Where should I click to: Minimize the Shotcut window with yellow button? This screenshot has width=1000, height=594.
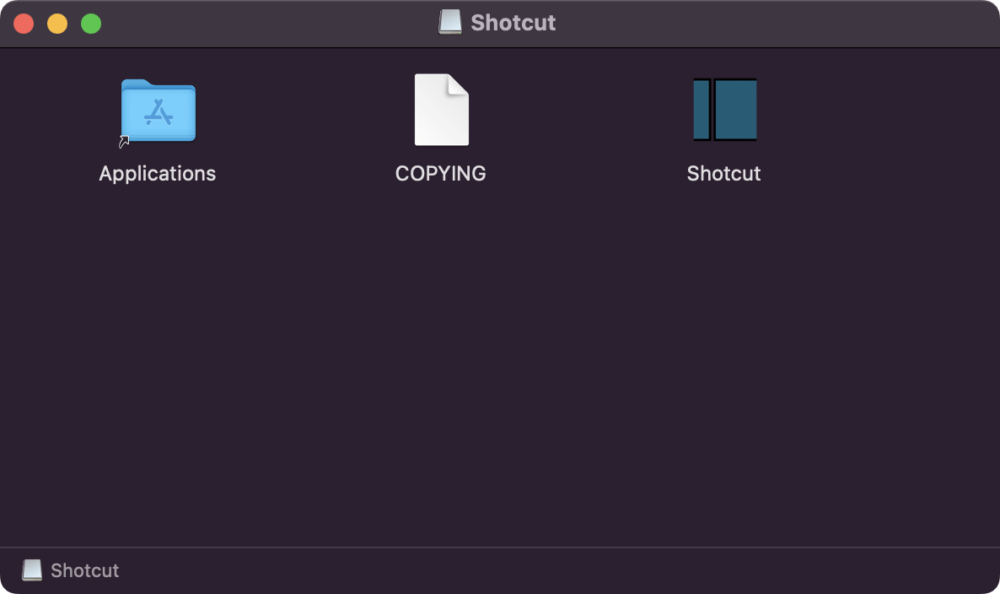[x=57, y=24]
